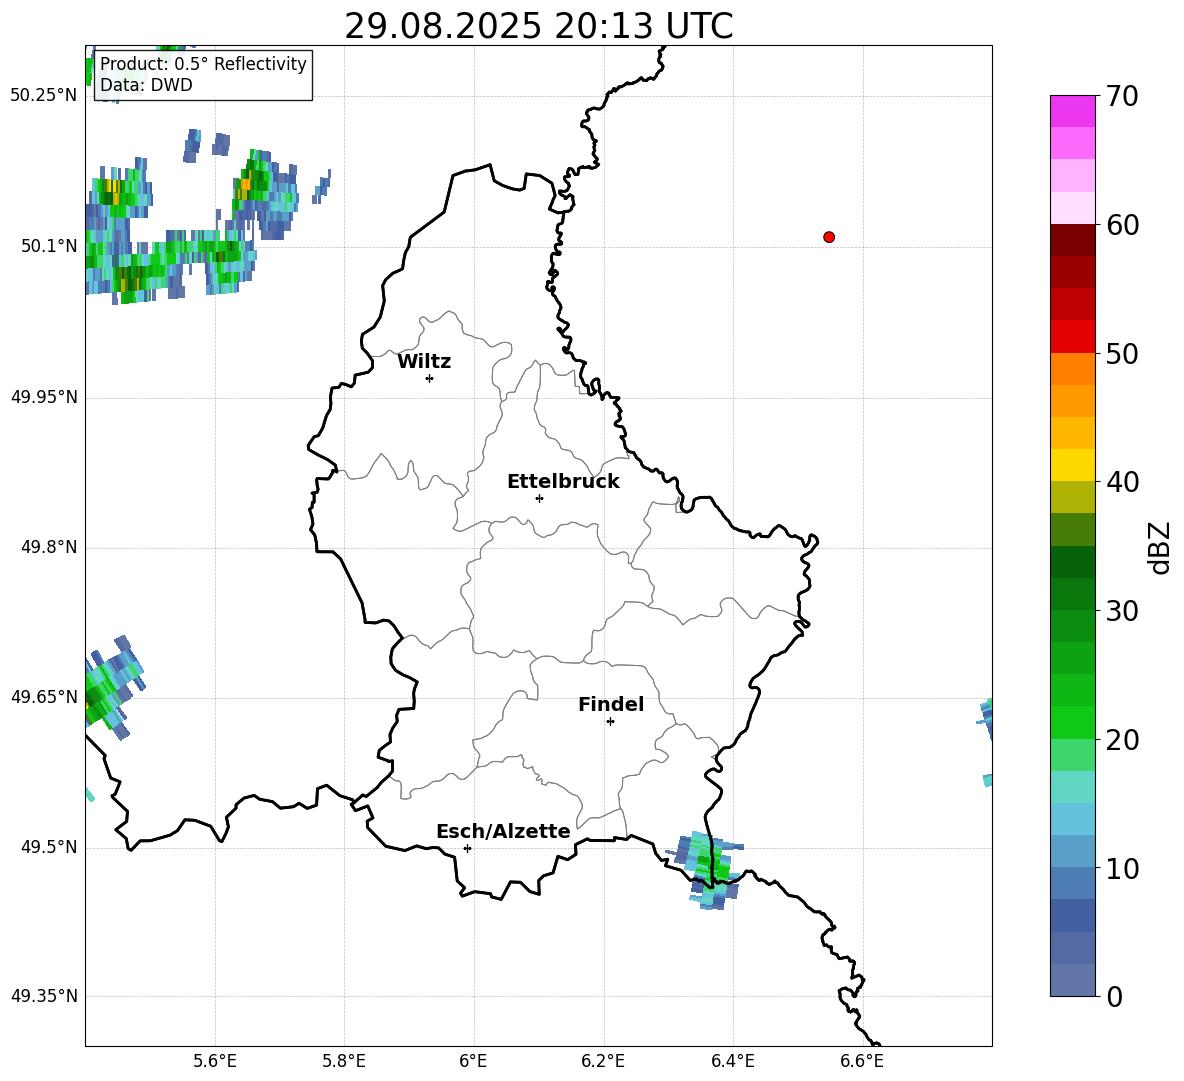
Task: Click the 49.35°N latitude tick label
Action: pos(44,996)
